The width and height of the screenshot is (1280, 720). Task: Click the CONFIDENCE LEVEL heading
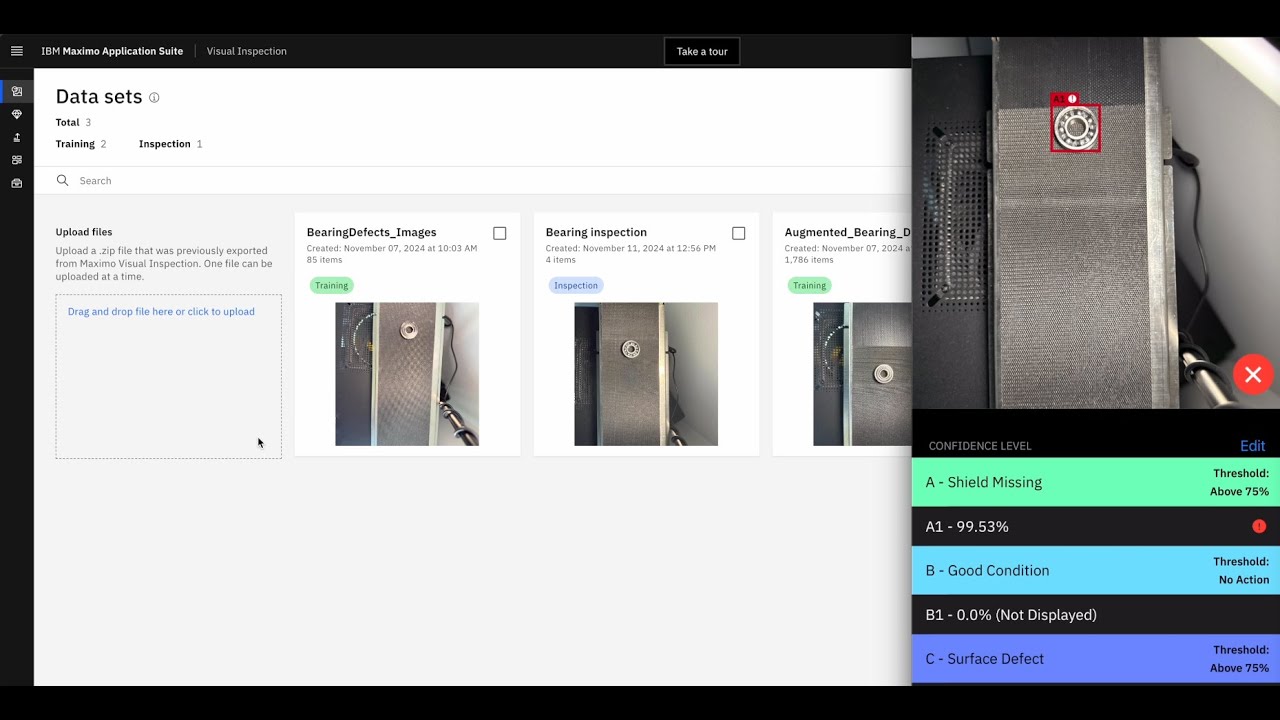point(980,446)
